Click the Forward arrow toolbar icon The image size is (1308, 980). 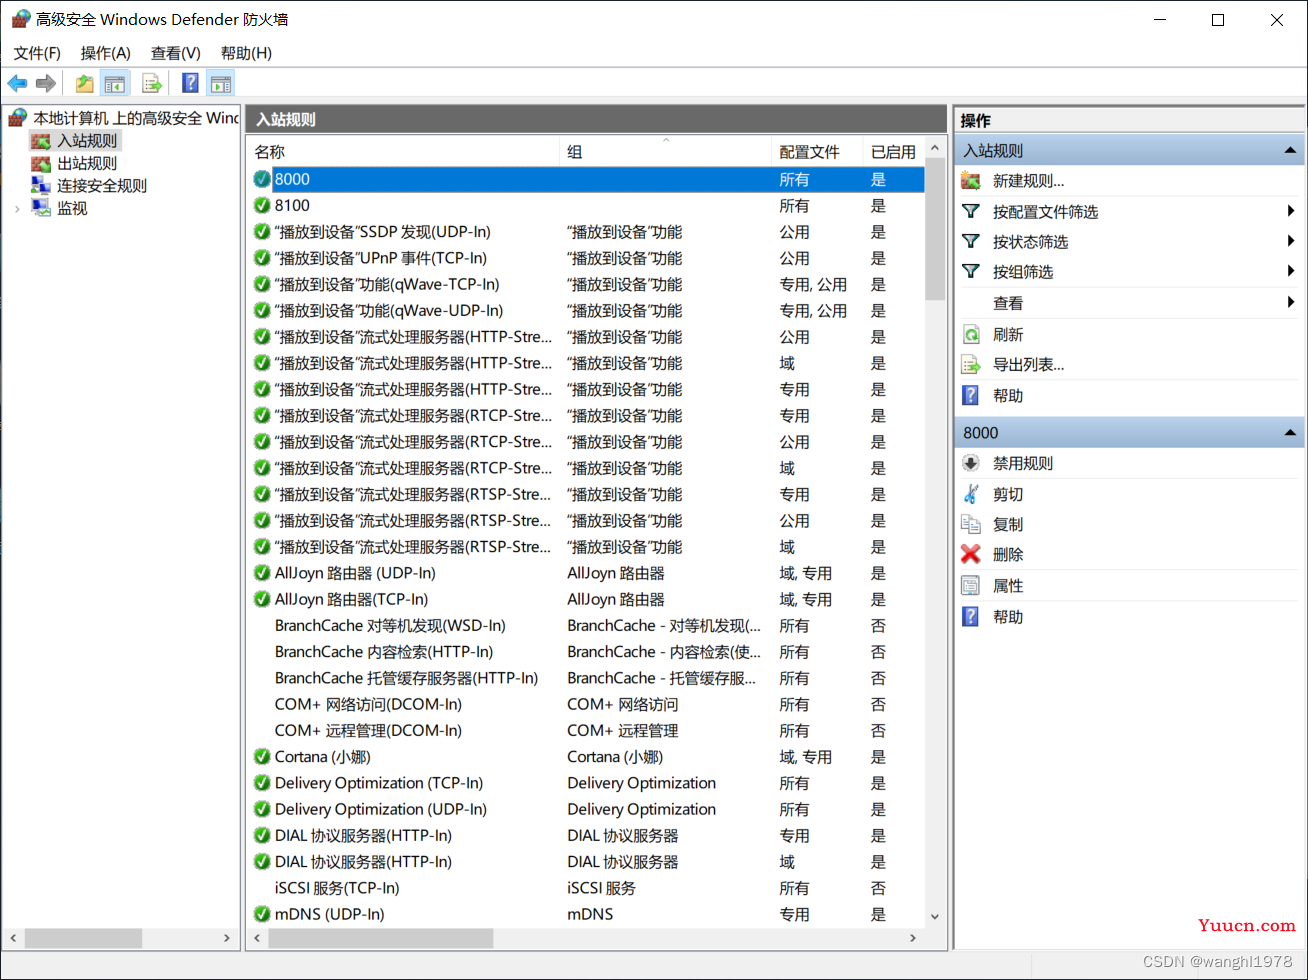coord(45,83)
